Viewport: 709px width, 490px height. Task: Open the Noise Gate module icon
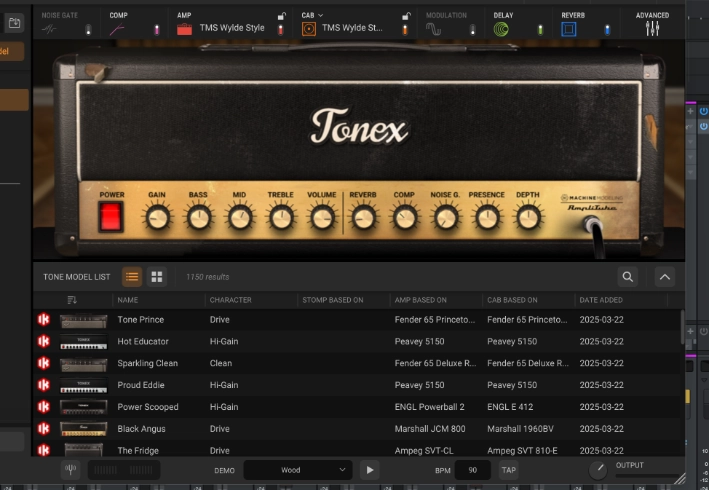pos(49,30)
